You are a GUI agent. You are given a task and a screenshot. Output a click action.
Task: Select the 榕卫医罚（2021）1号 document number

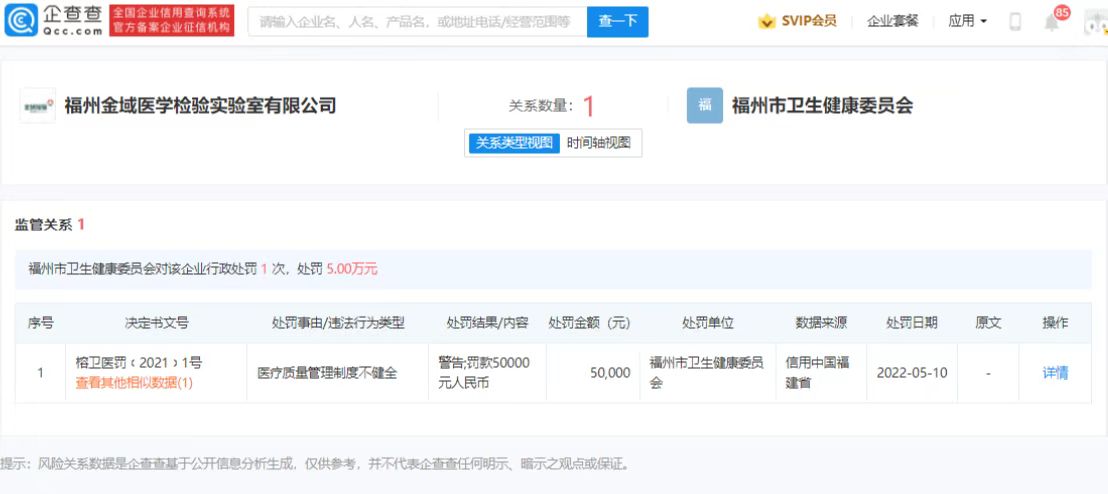(x=138, y=363)
